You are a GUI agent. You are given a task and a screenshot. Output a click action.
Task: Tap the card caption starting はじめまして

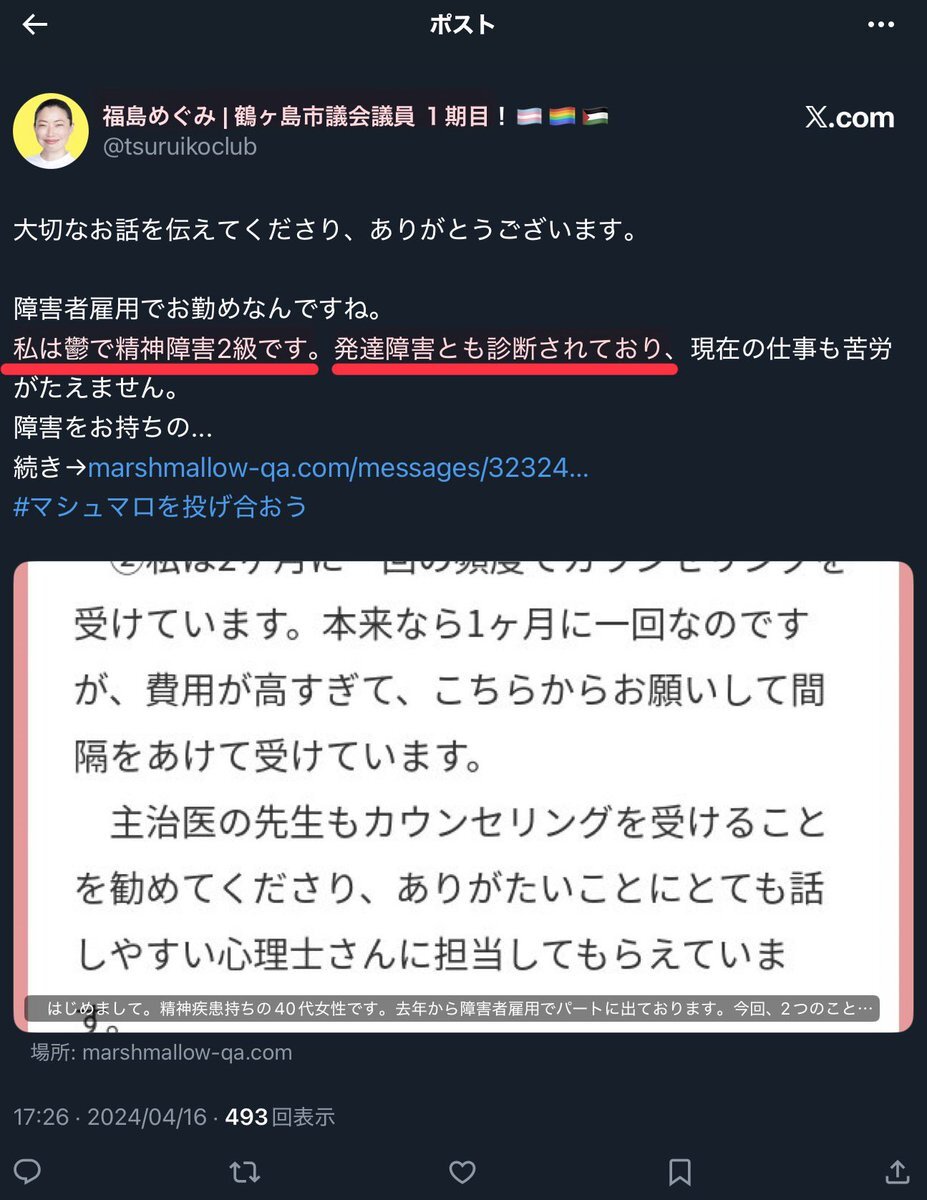tap(465, 1008)
